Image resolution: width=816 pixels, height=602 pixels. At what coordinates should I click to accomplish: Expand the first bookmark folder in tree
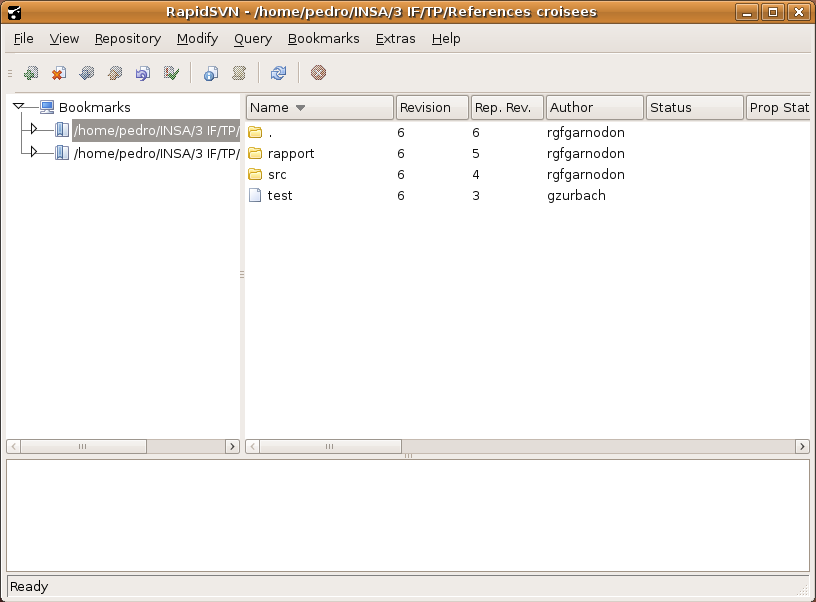[33, 129]
